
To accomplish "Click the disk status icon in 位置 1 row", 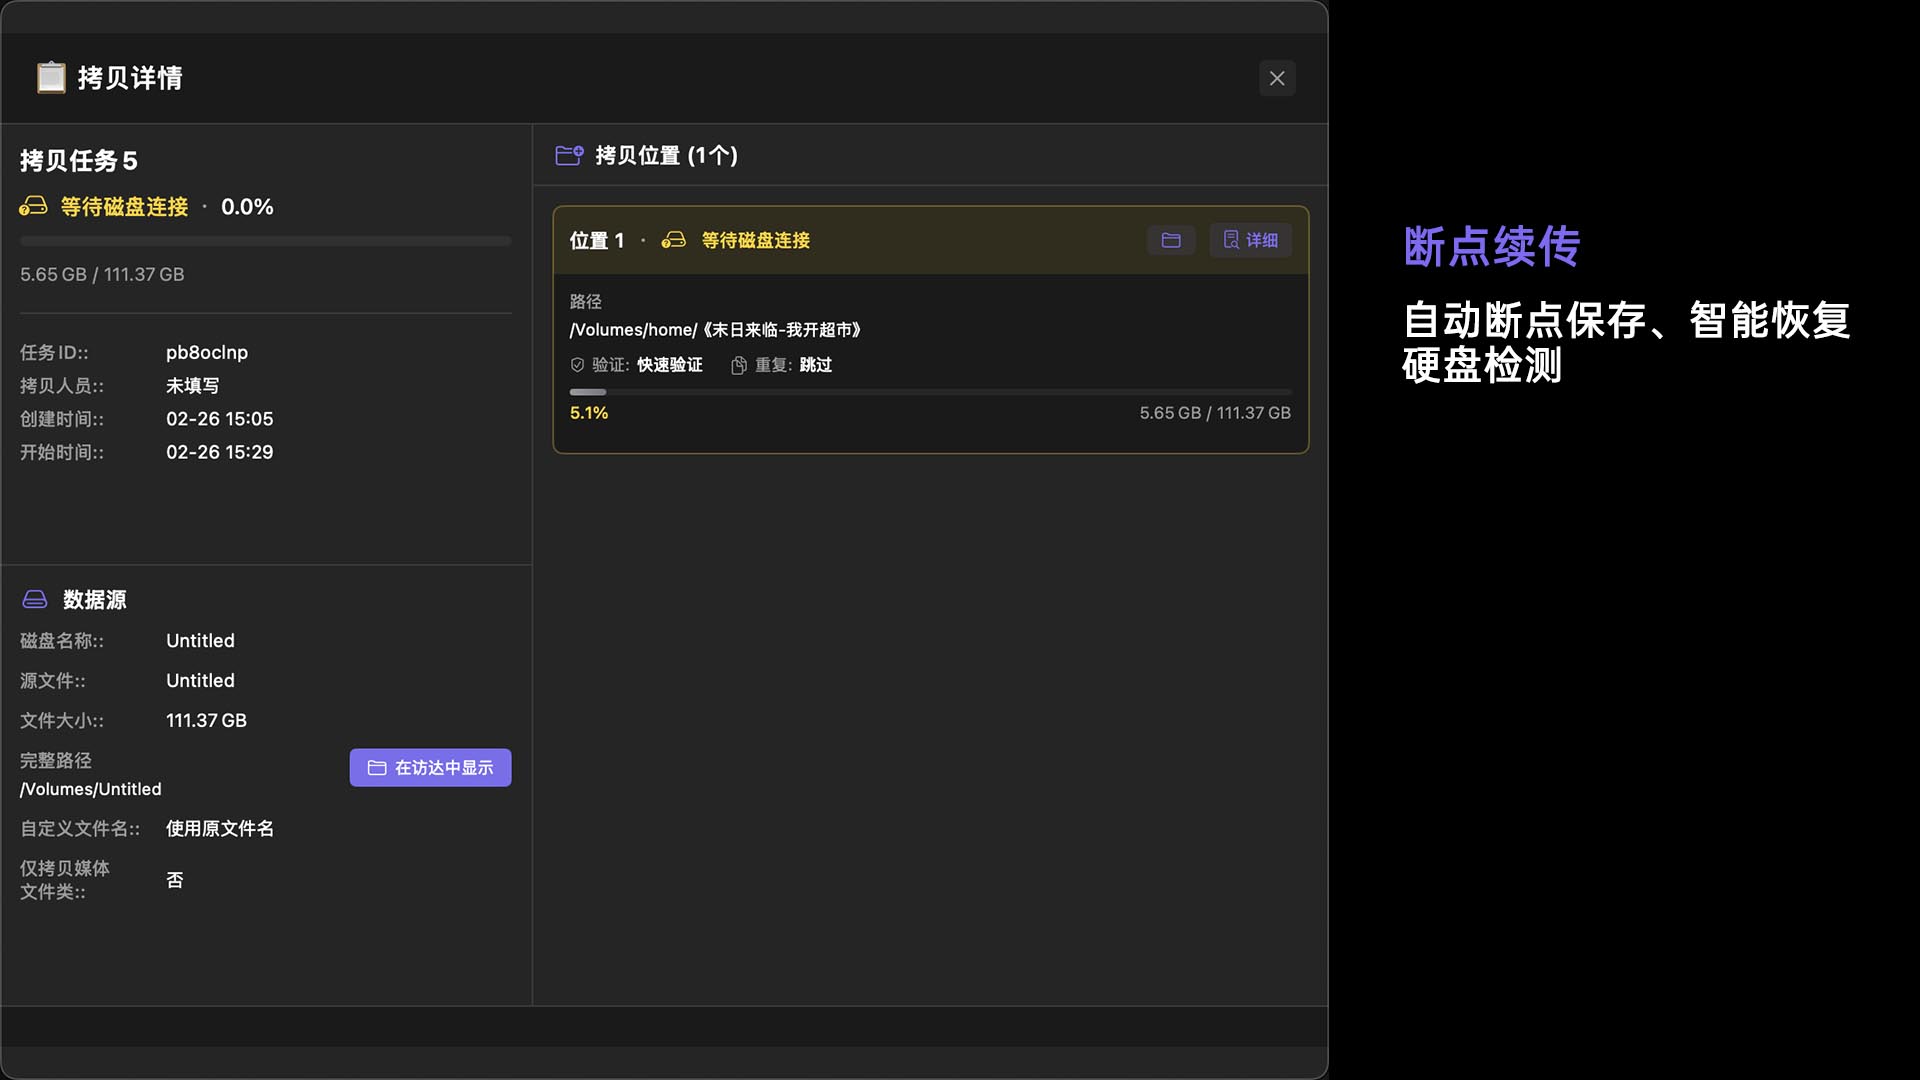I will tap(674, 240).
